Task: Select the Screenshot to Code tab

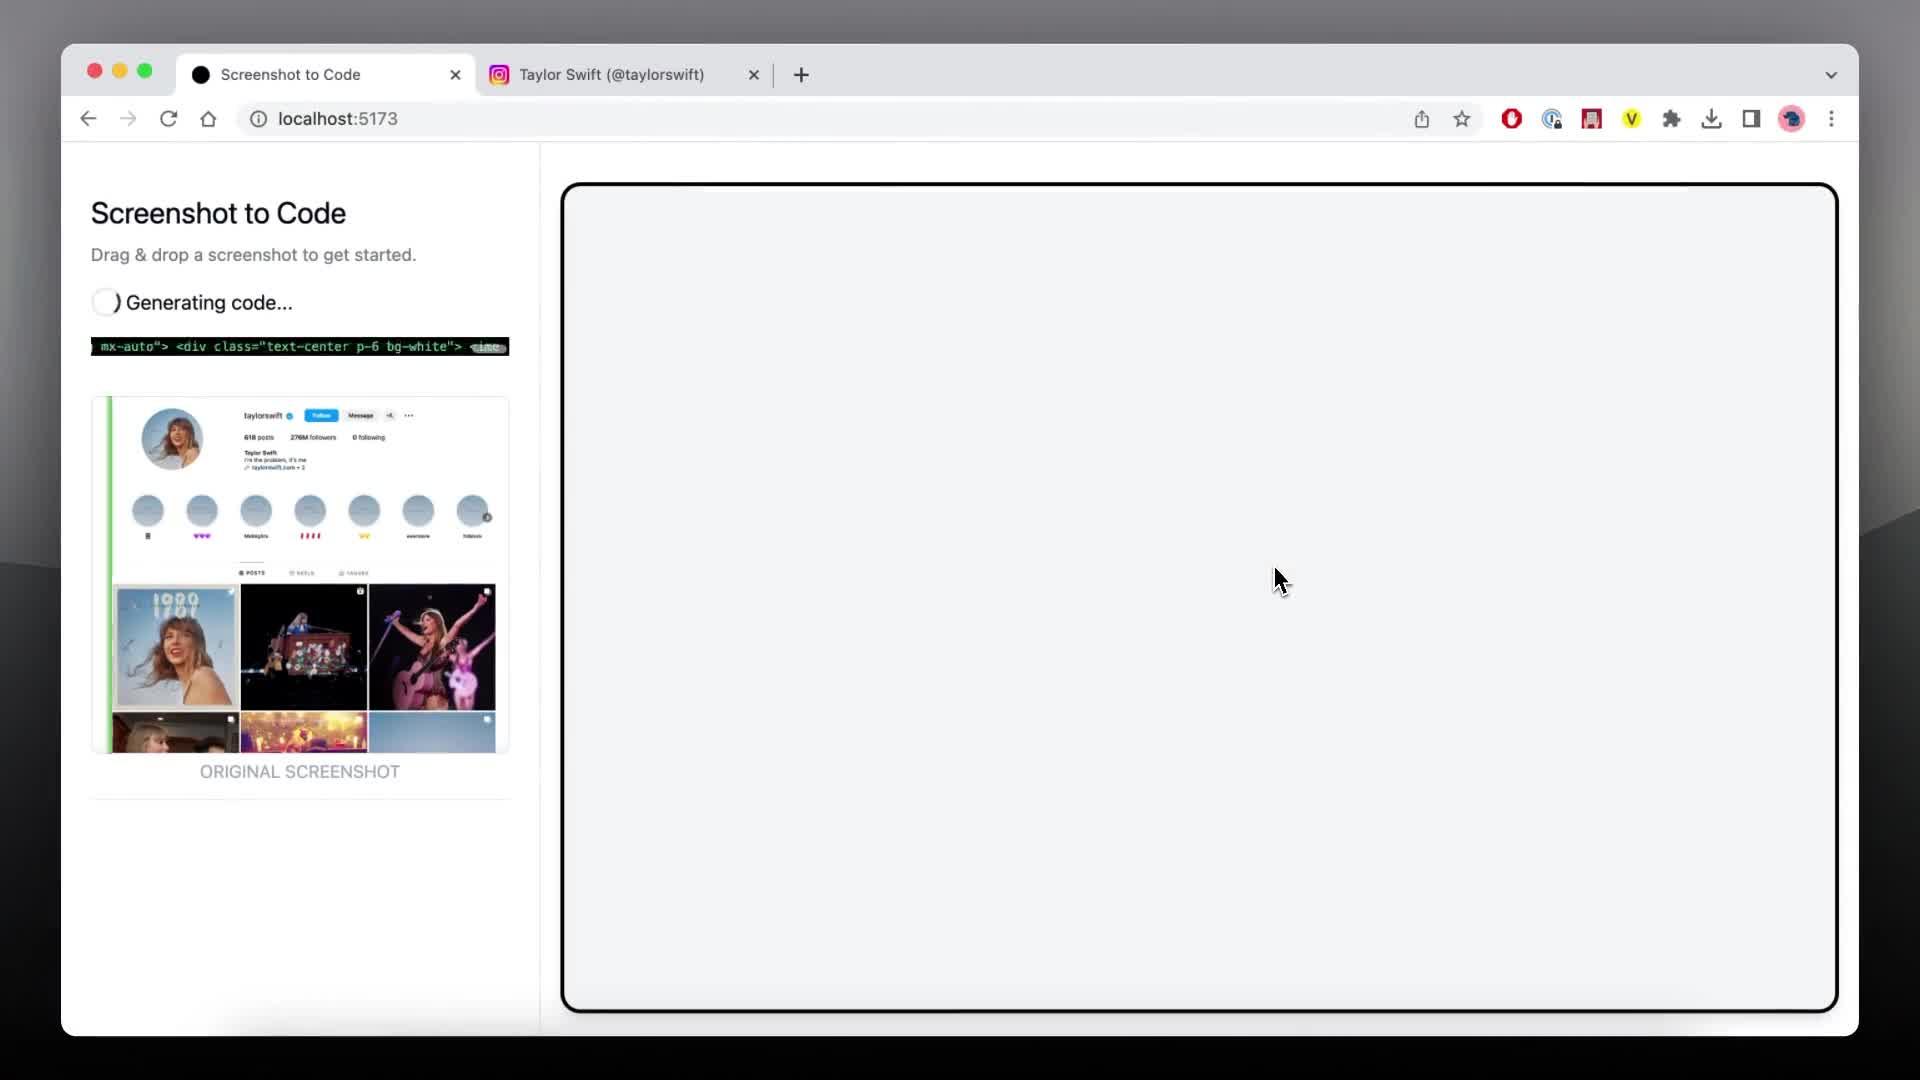Action: point(292,74)
